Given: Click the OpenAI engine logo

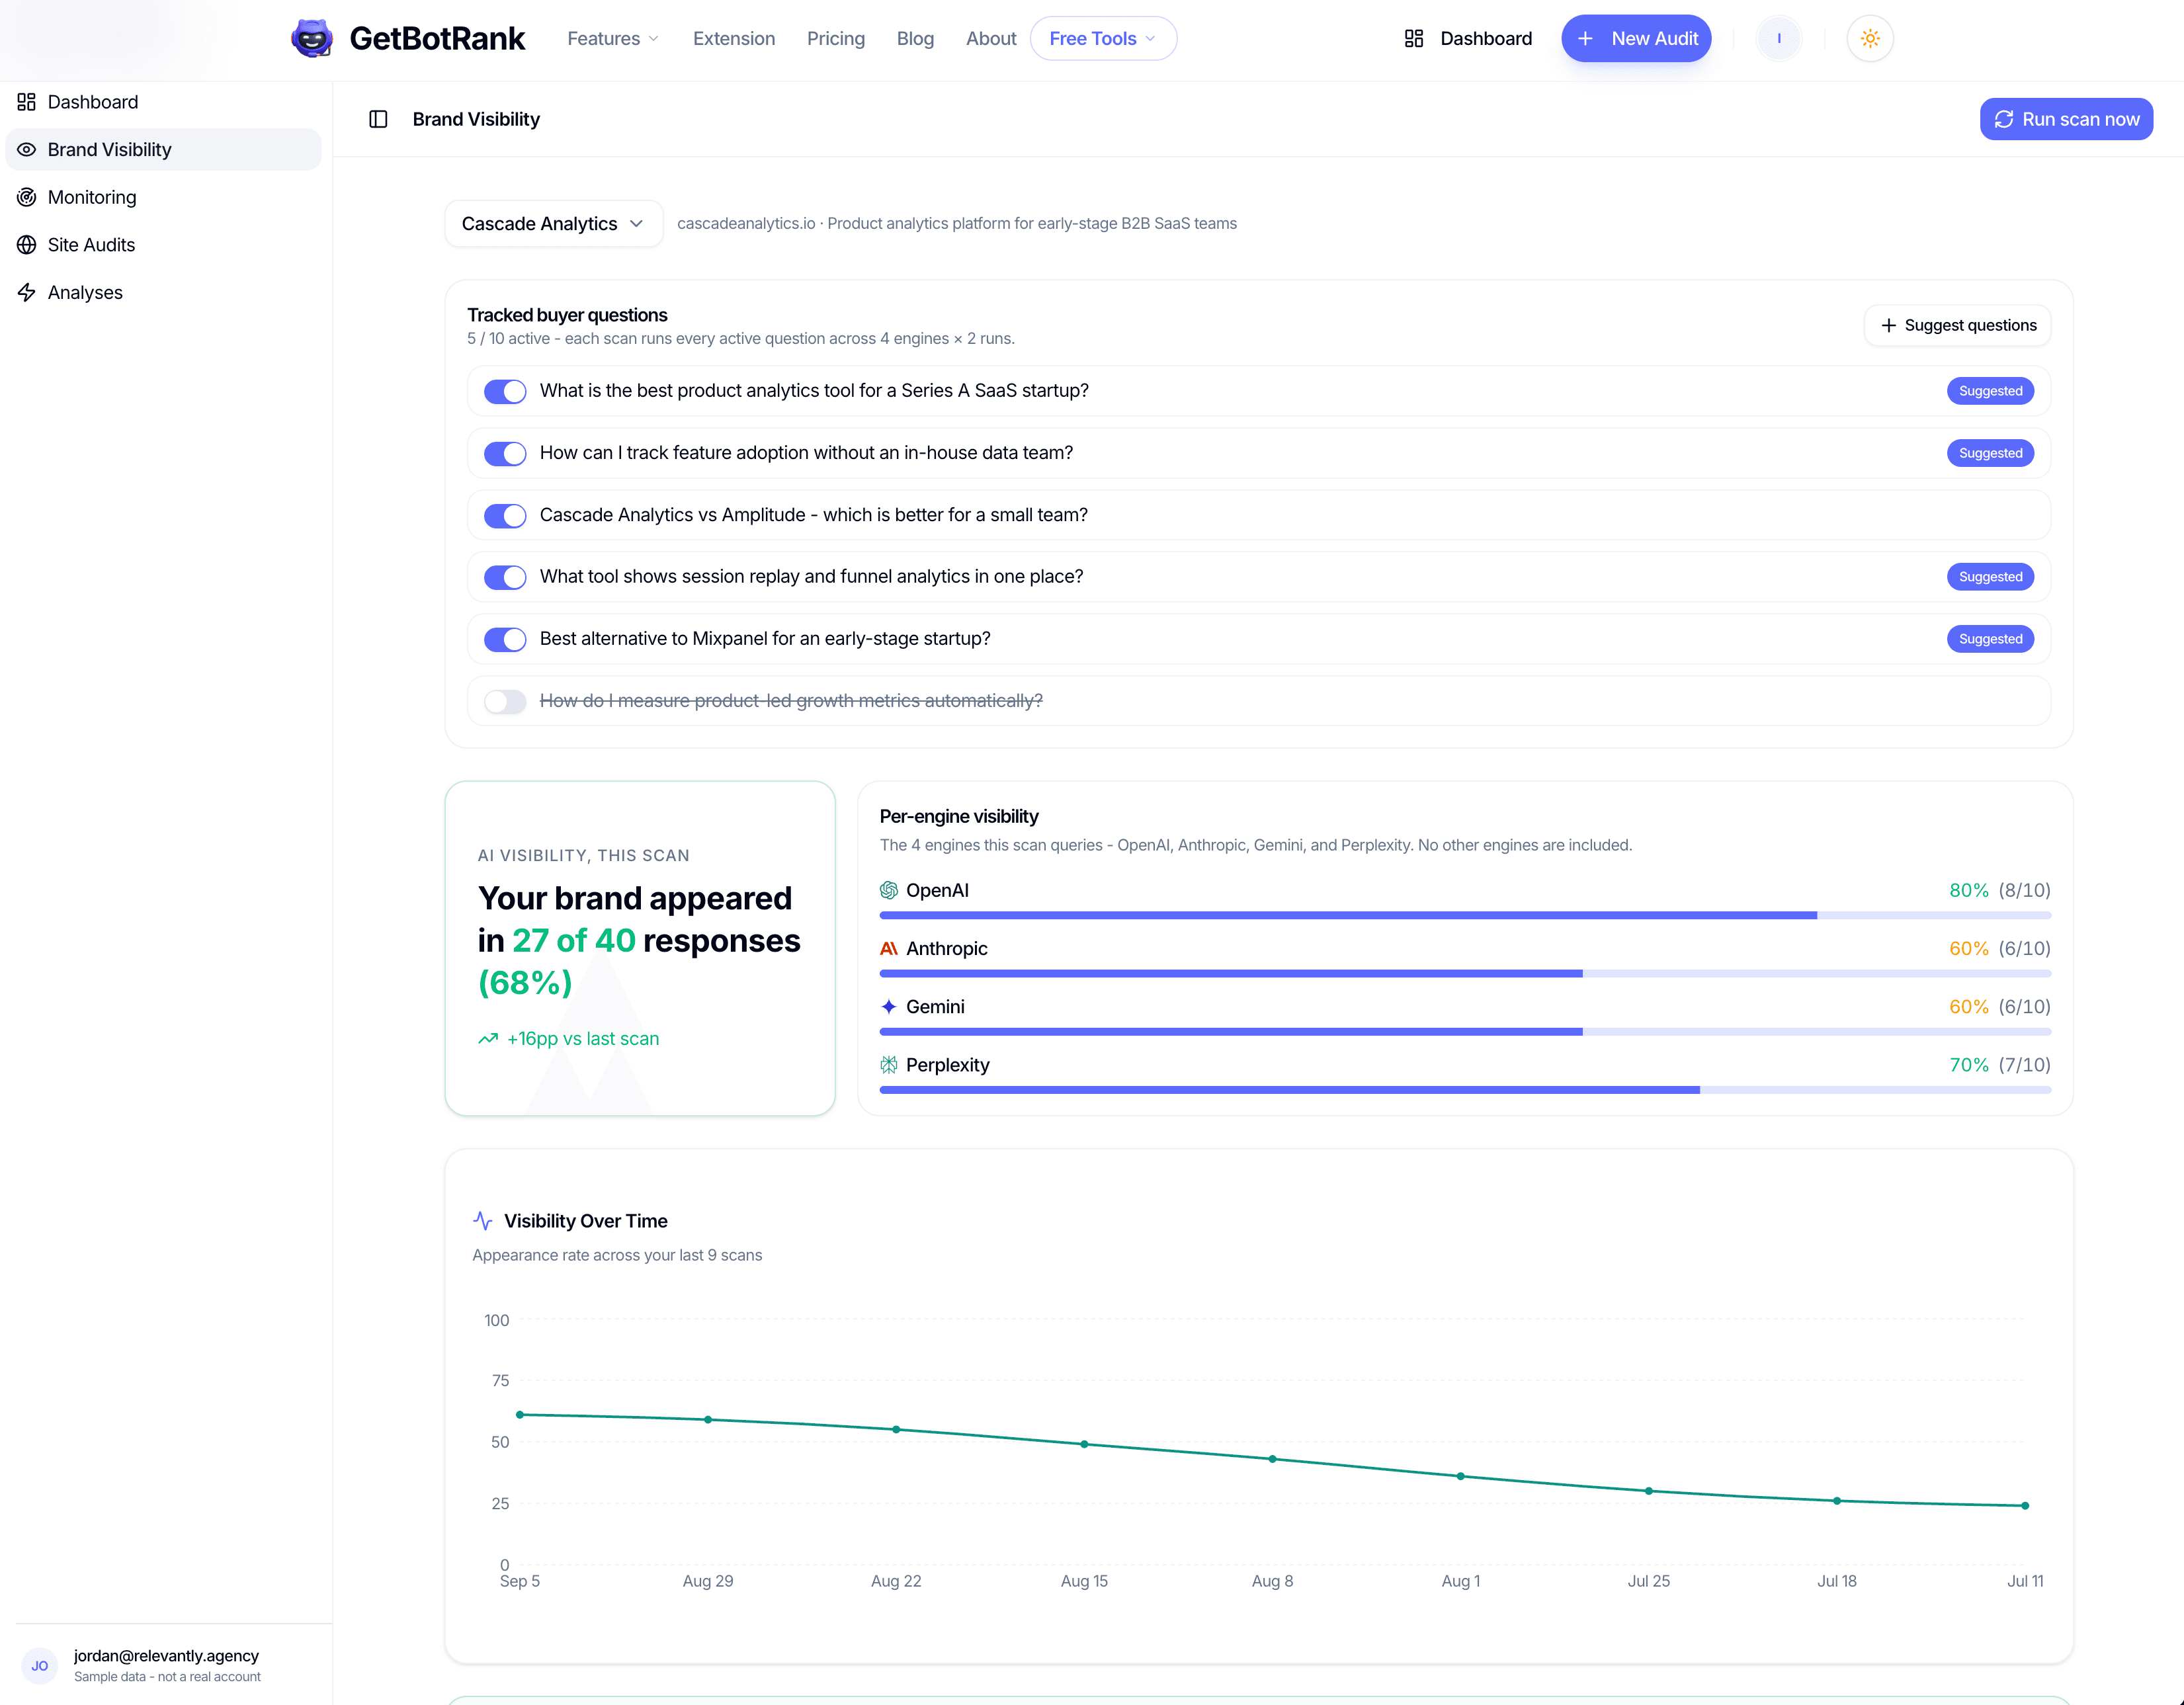Looking at the screenshot, I should coord(888,890).
